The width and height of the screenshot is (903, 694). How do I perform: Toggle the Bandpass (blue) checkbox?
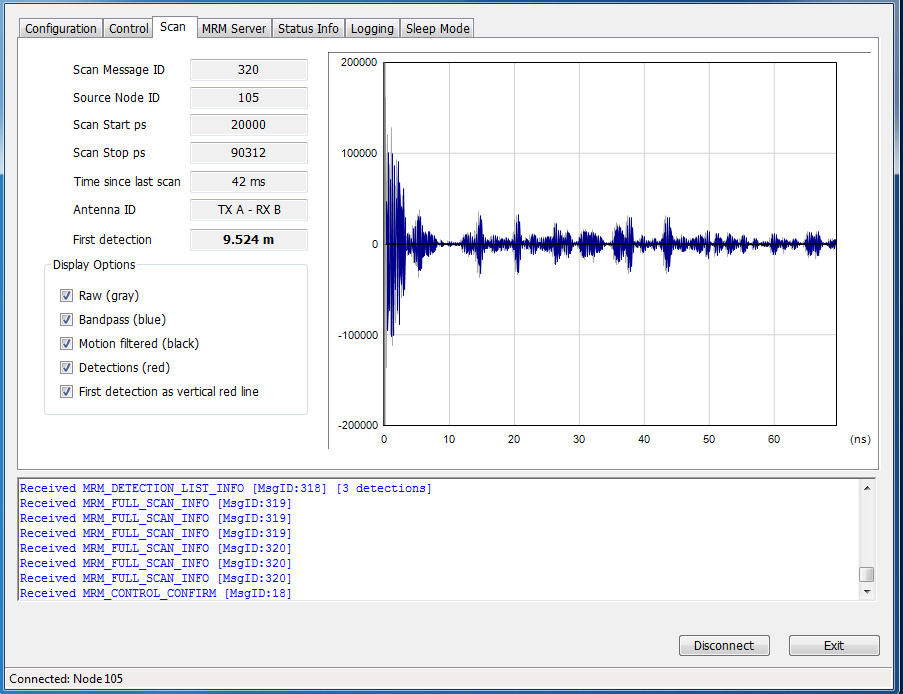(67, 320)
